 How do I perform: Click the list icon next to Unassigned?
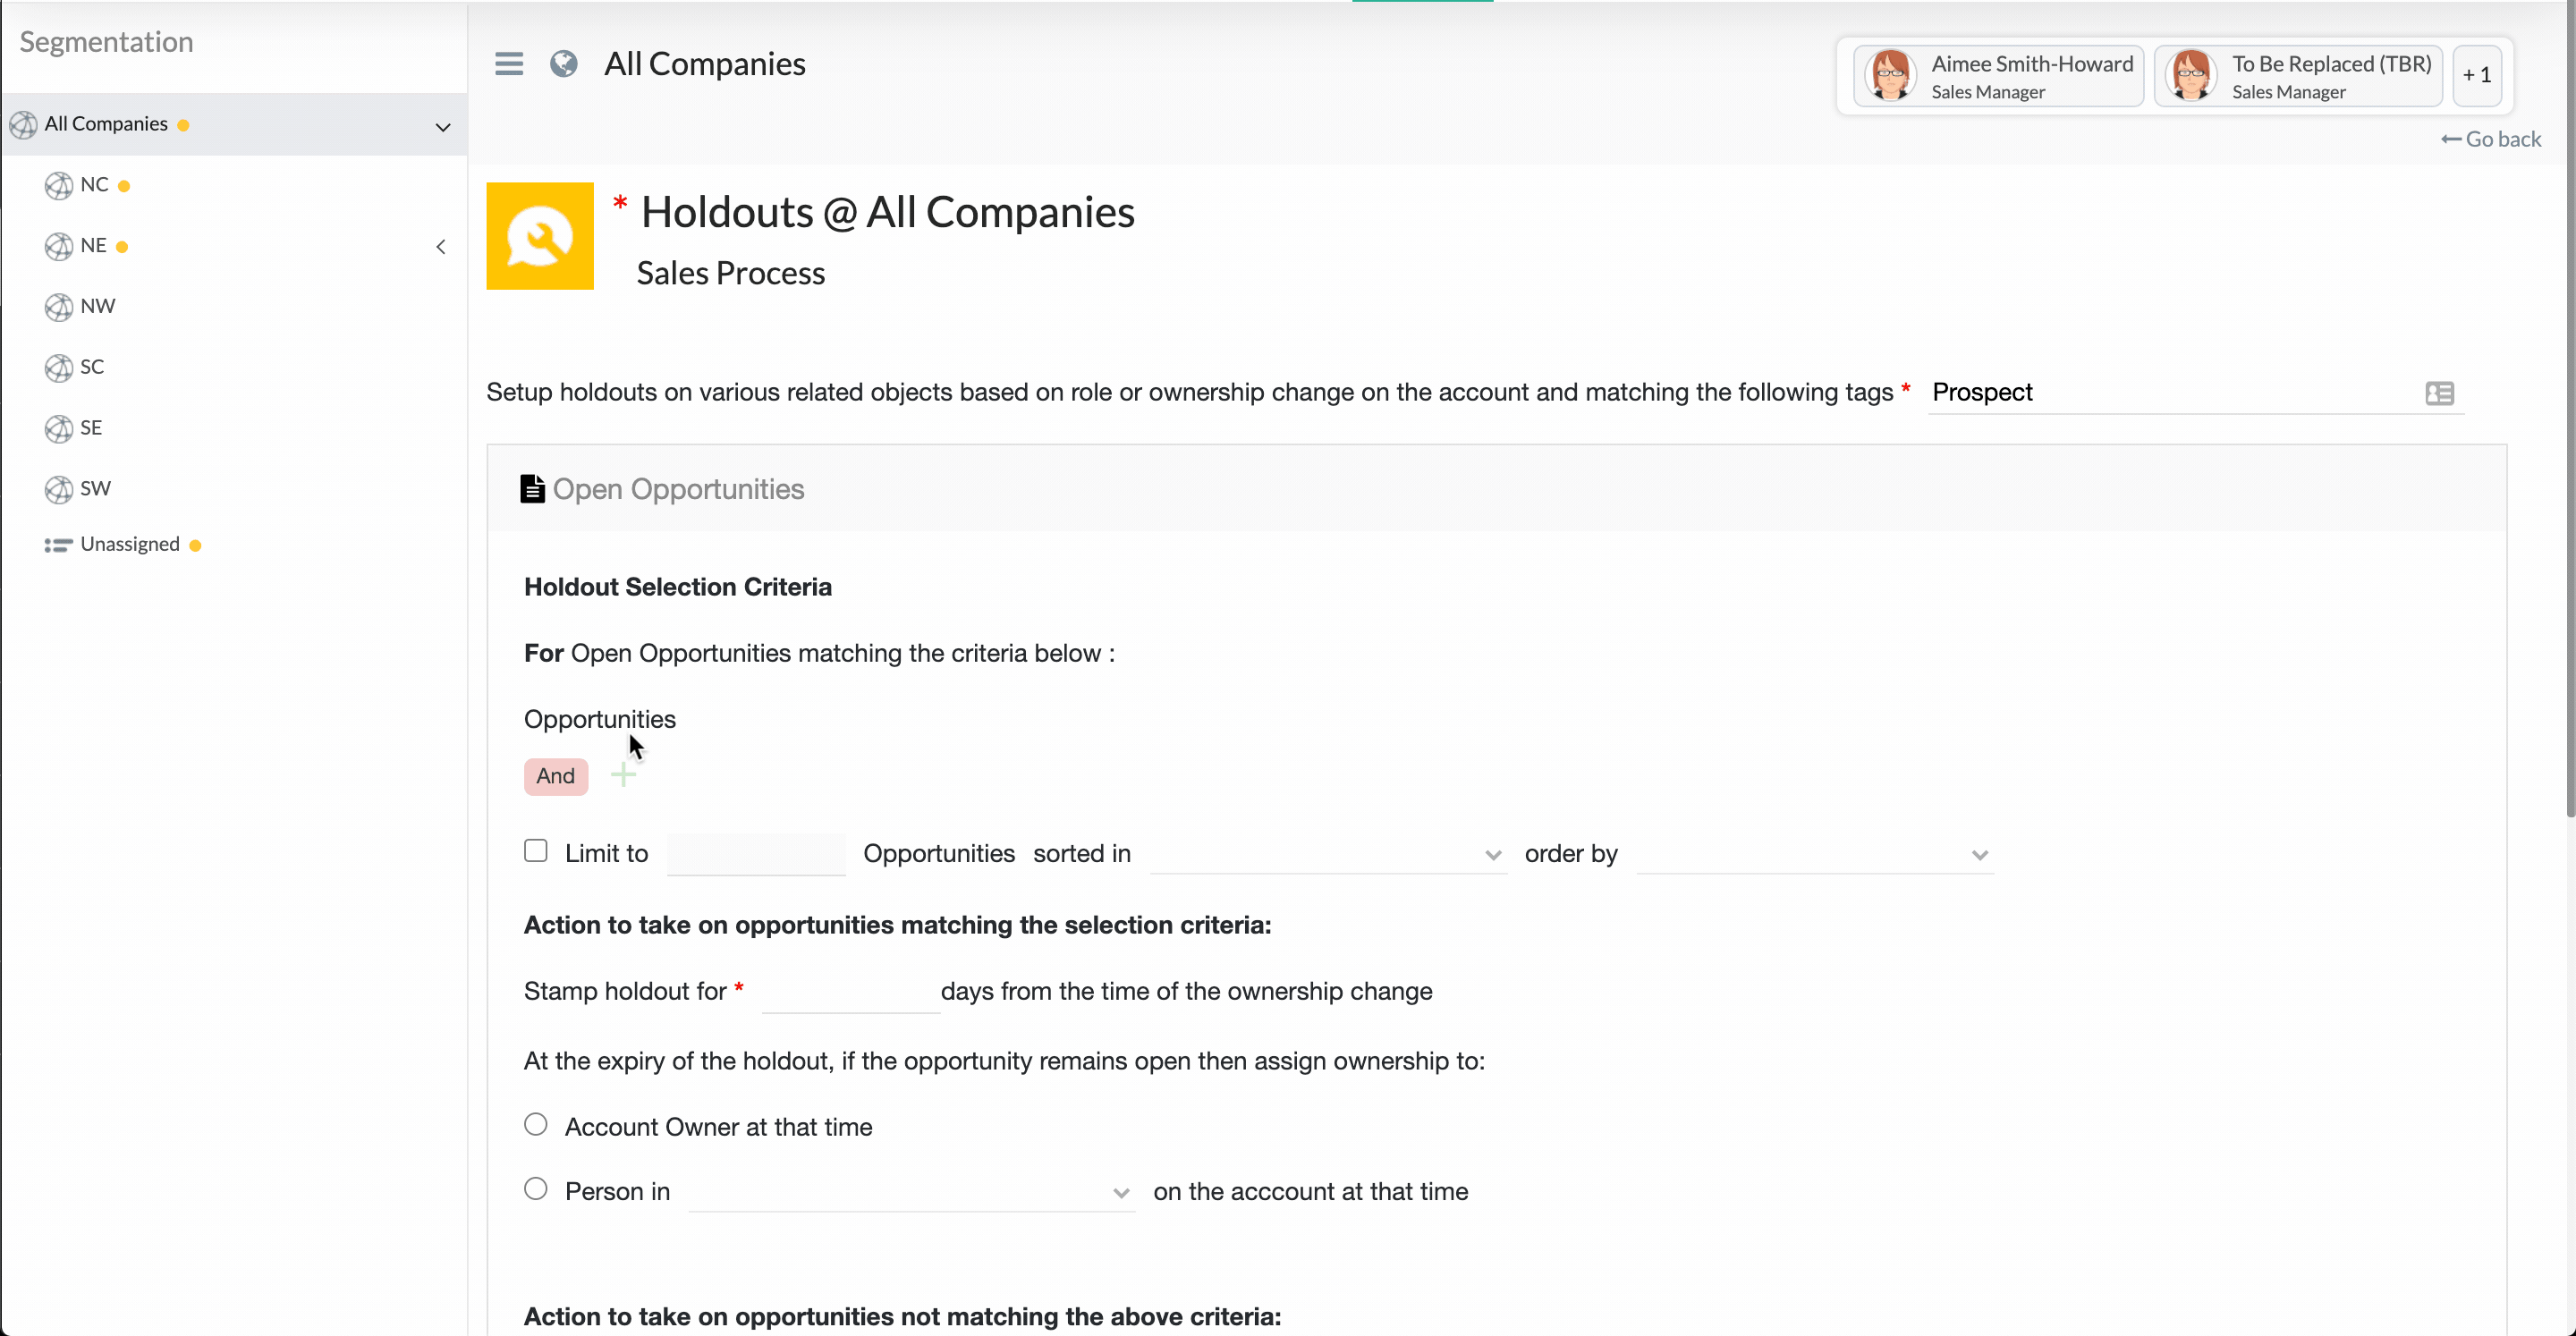58,545
